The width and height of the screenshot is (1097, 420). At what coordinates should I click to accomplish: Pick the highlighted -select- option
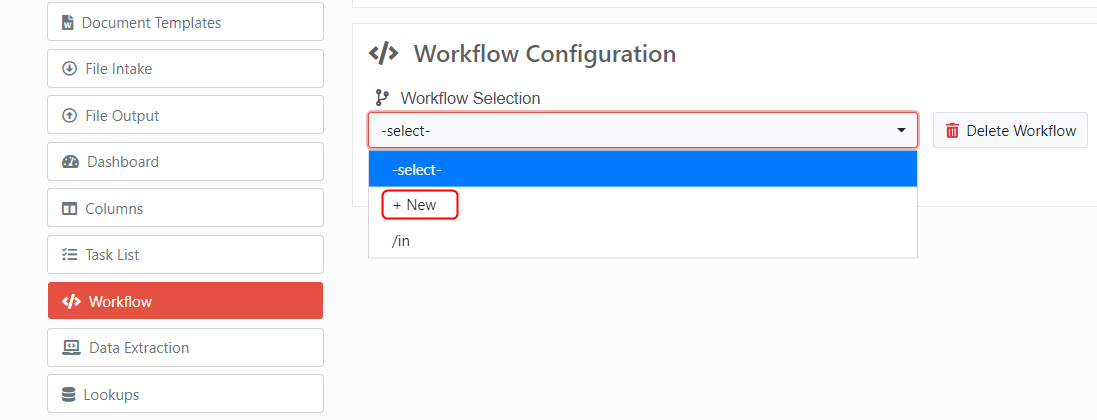coord(643,169)
